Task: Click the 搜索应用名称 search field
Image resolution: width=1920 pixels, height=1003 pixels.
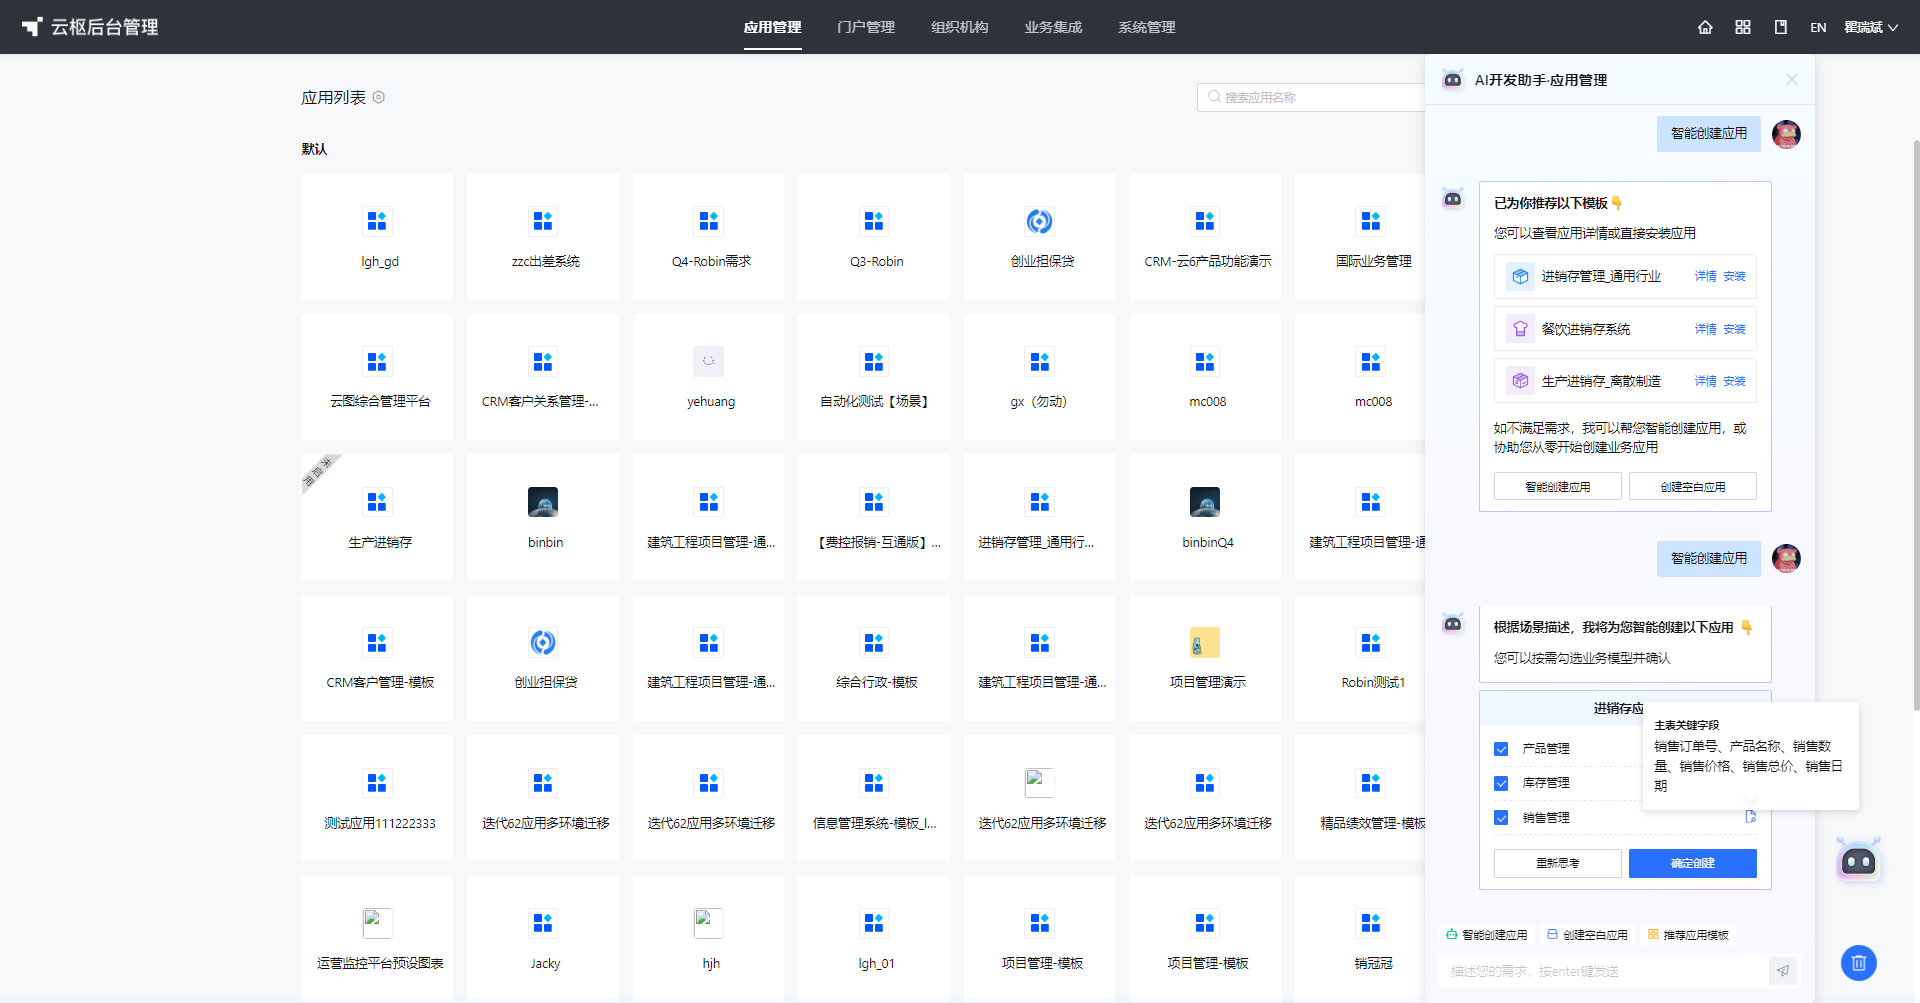Action: (x=1310, y=97)
